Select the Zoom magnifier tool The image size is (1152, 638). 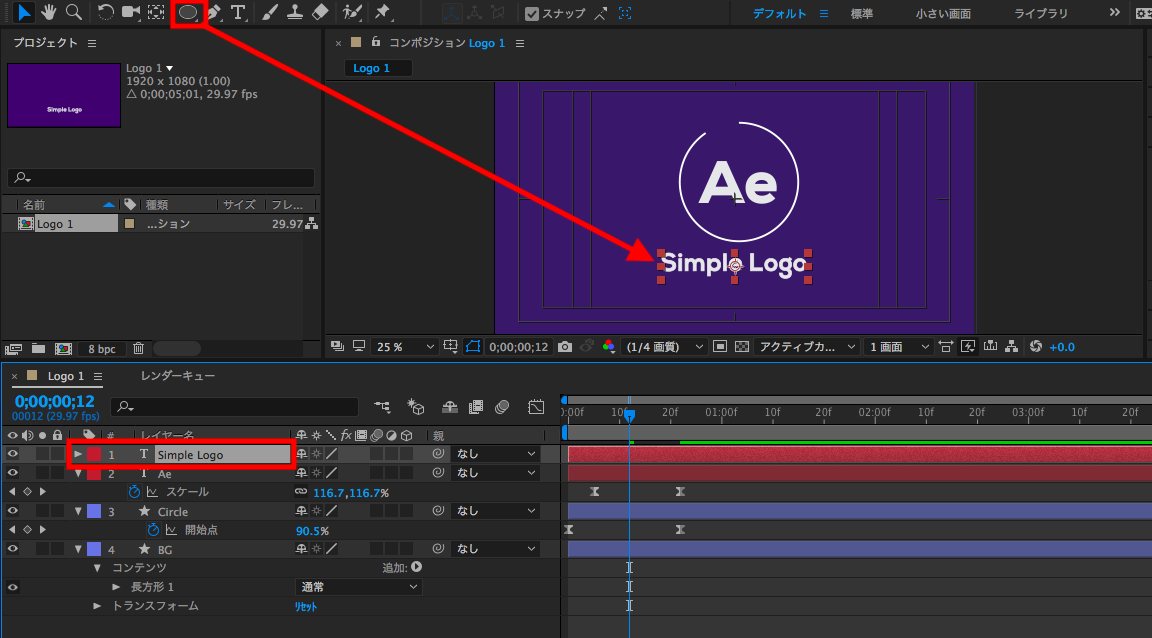pos(73,12)
